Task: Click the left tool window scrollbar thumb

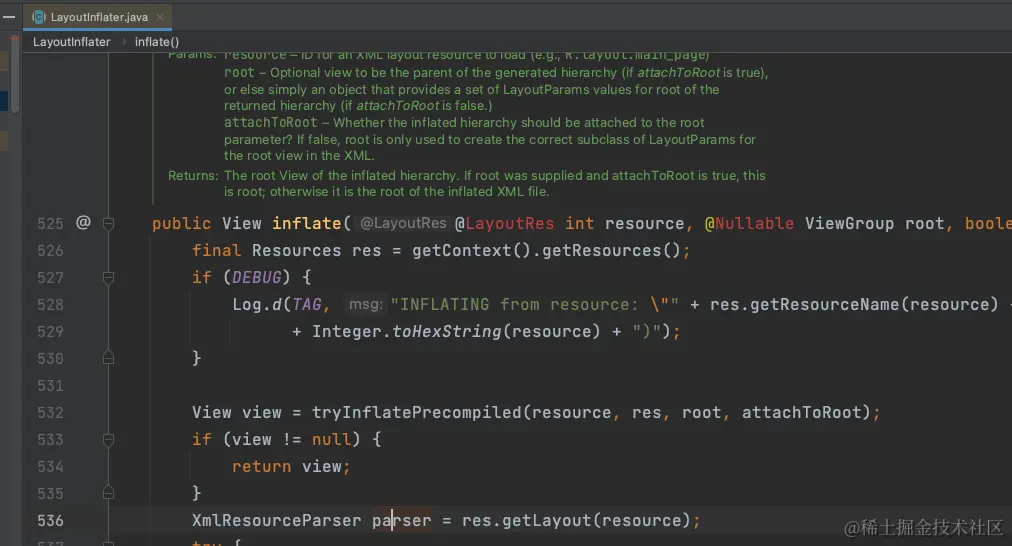Action: [15, 76]
